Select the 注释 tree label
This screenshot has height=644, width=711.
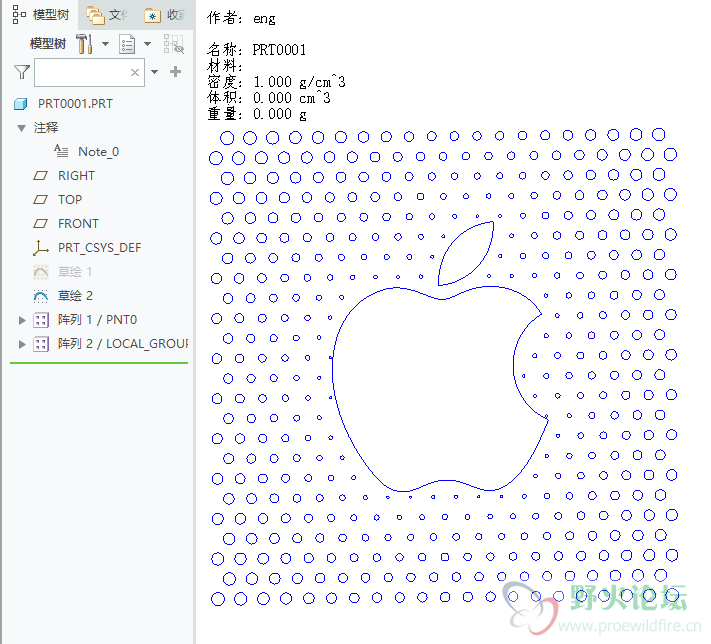46,128
